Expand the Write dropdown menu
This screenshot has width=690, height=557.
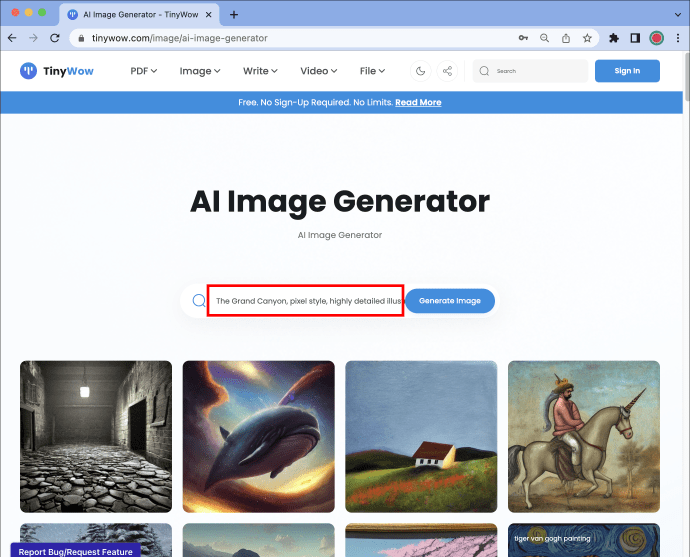click(x=260, y=71)
